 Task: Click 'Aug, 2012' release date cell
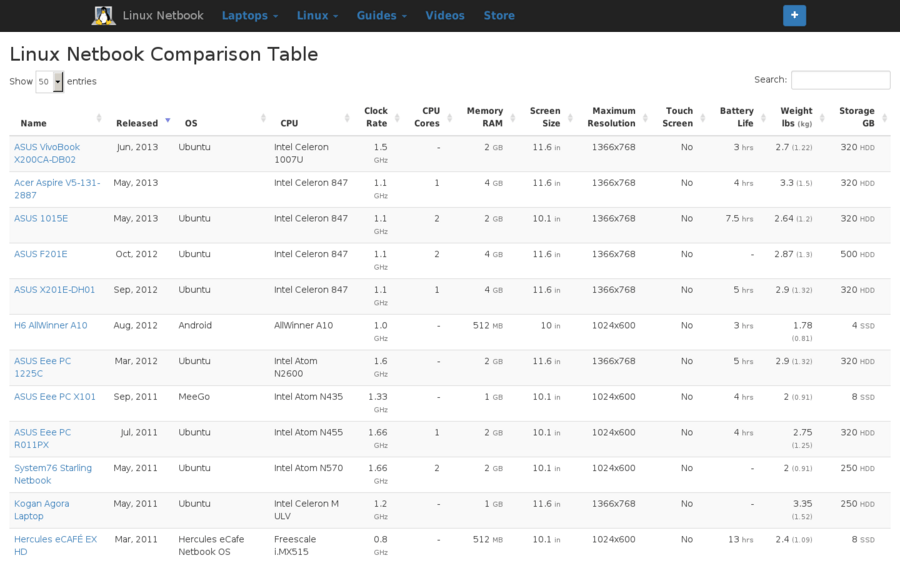[135, 325]
